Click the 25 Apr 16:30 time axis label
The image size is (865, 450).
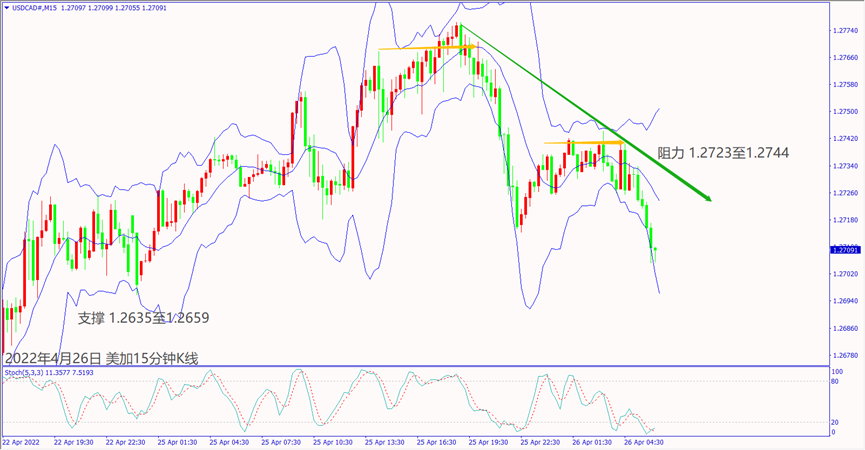[x=439, y=441]
